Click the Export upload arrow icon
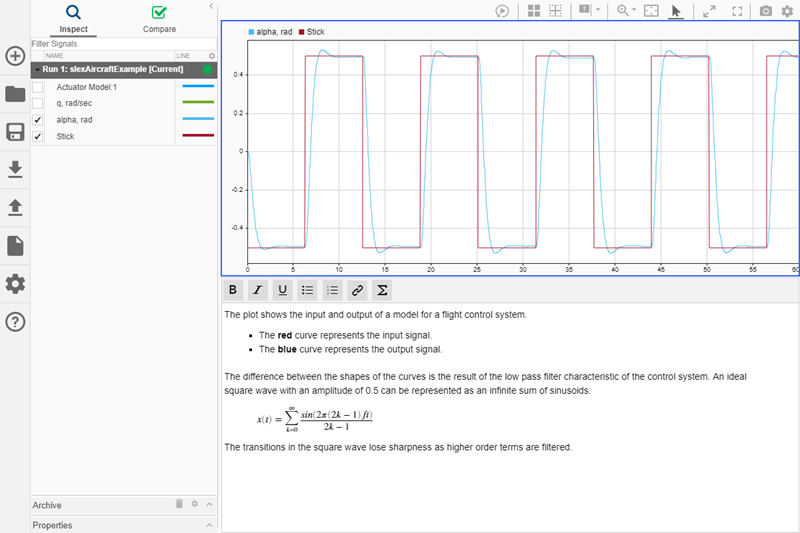The image size is (800, 533). coord(15,208)
